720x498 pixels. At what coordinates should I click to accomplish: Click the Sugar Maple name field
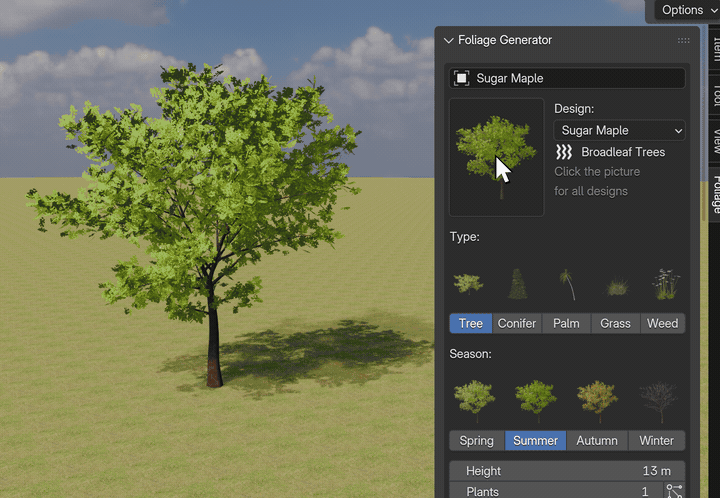567,78
